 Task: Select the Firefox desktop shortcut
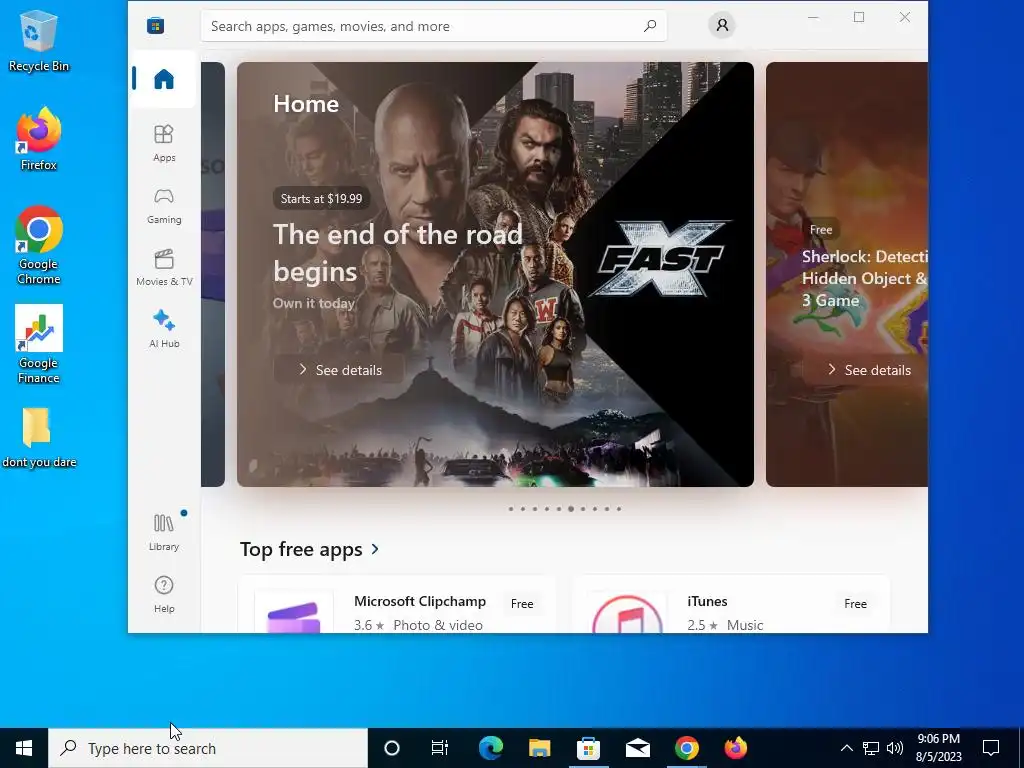pos(39,139)
